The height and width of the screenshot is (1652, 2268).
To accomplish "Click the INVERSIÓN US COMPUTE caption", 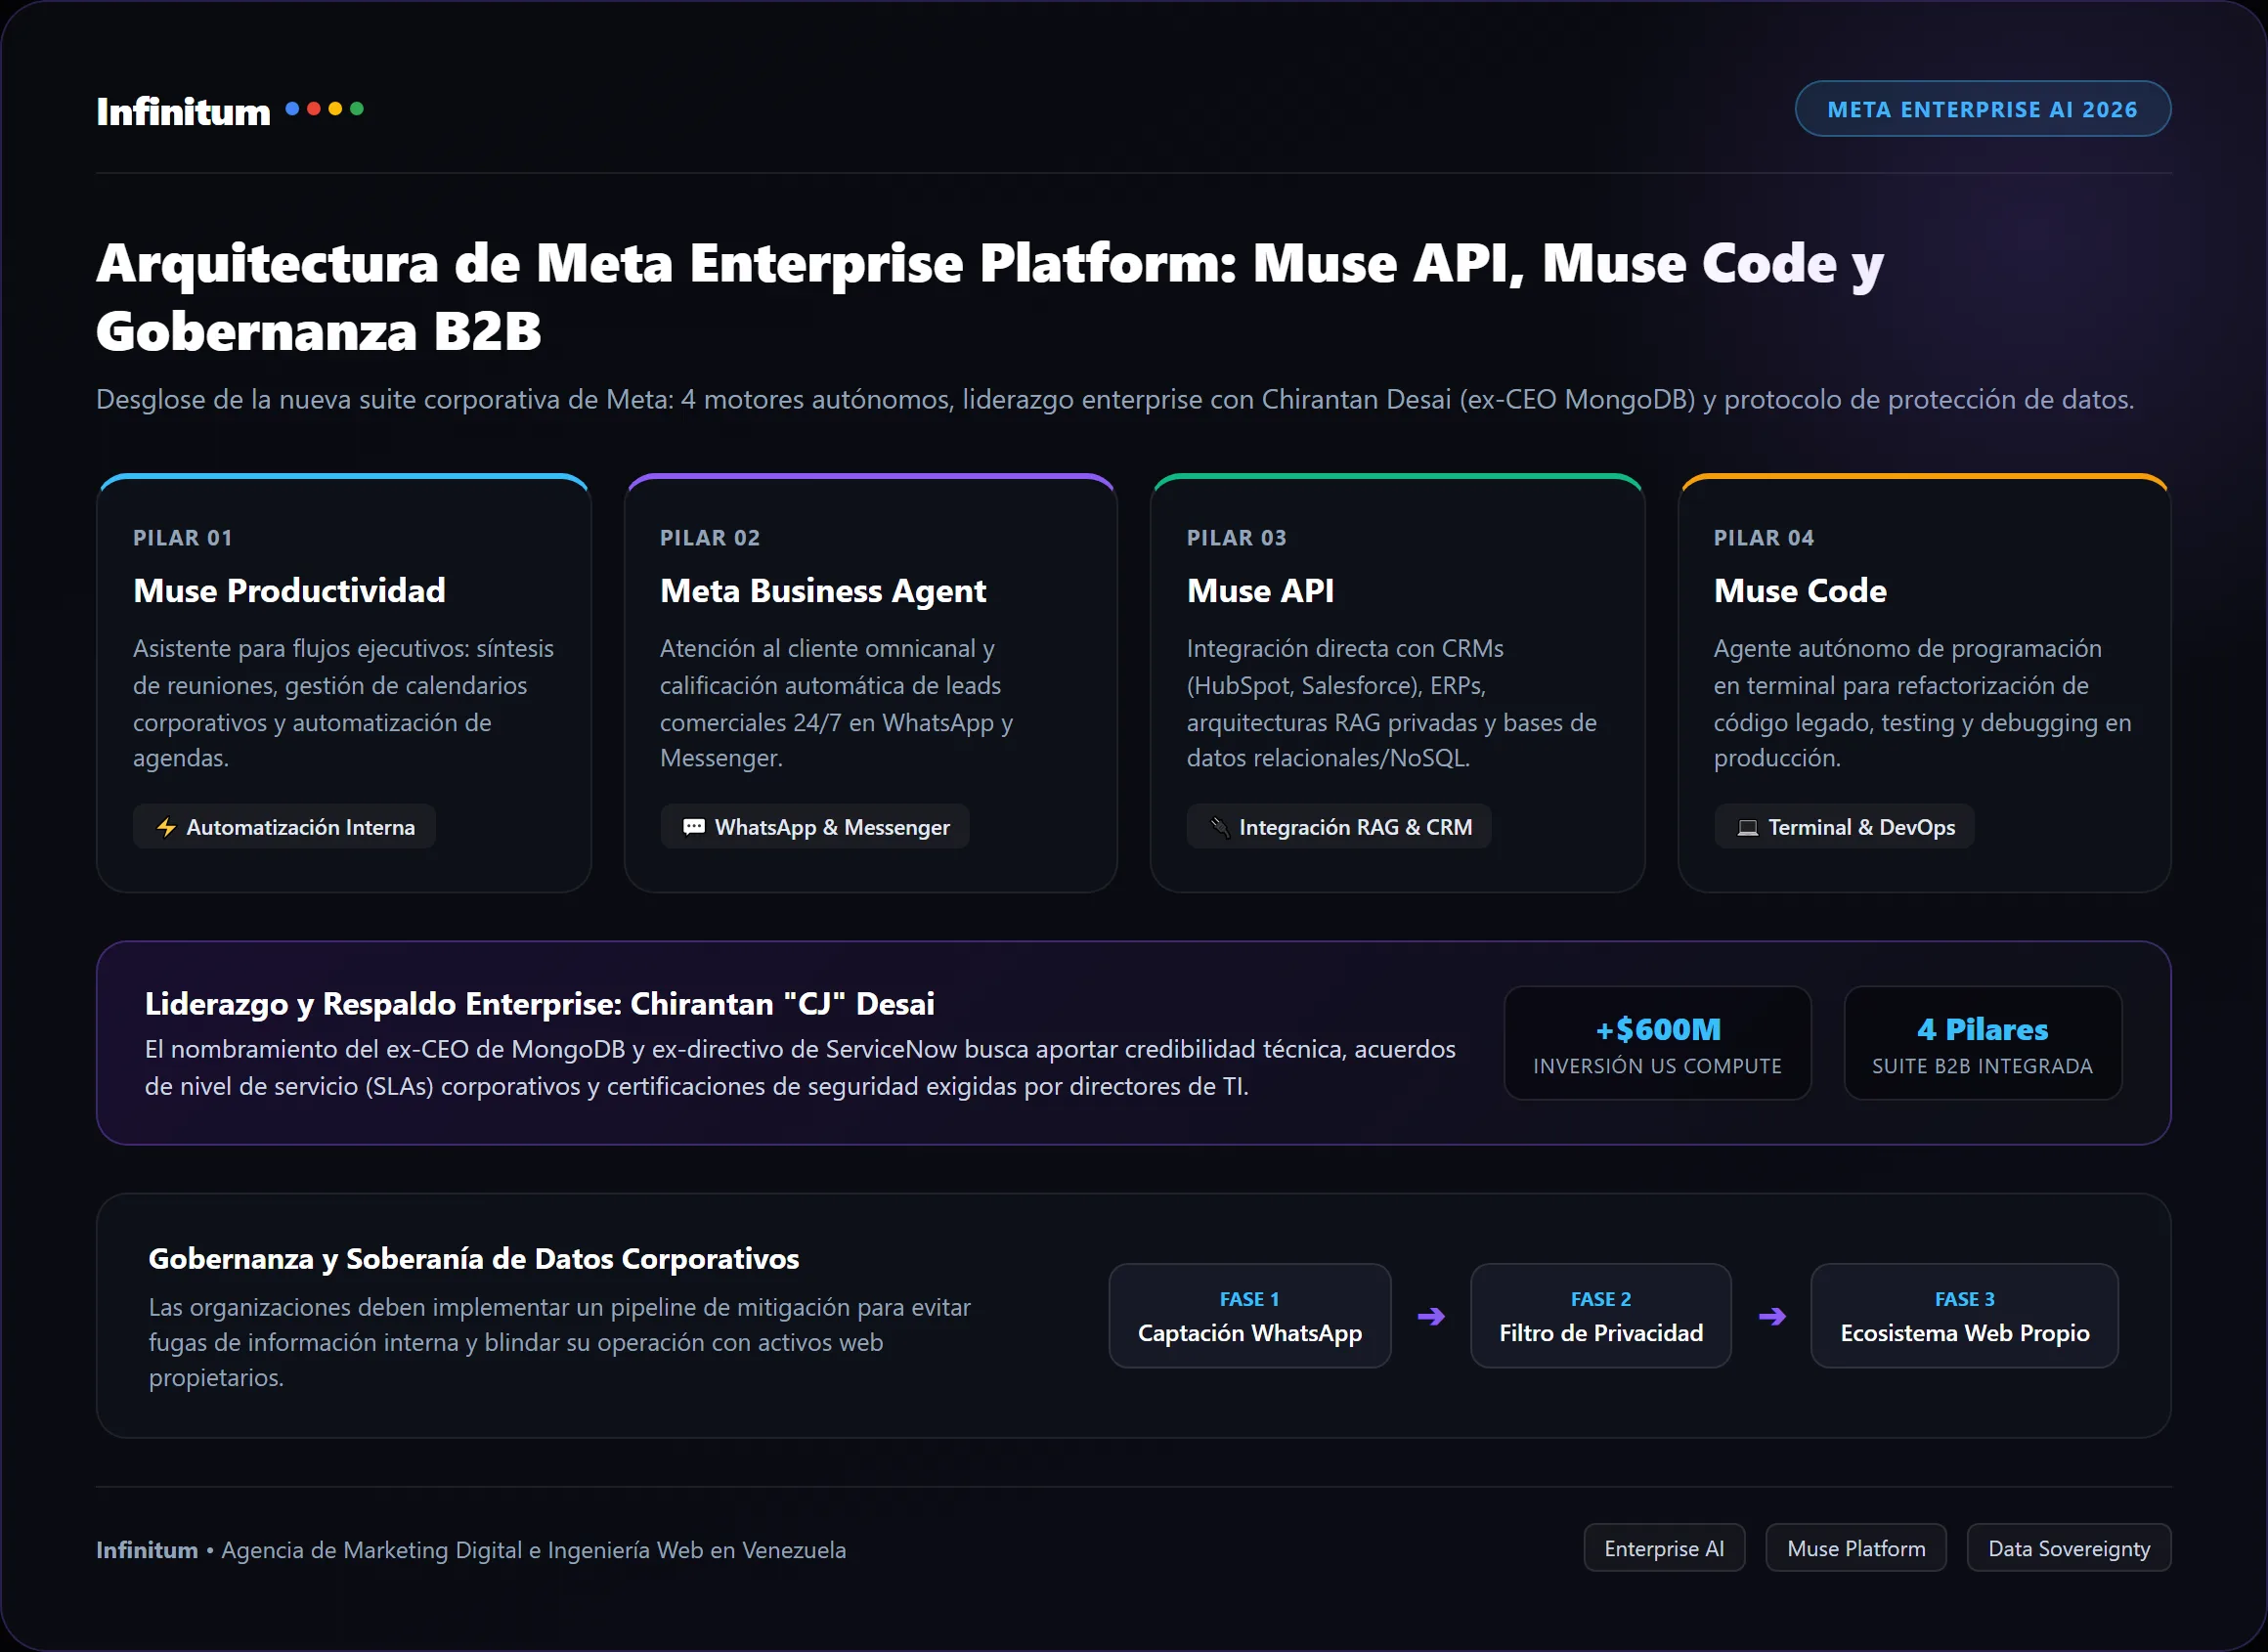I will 1657,1066.
